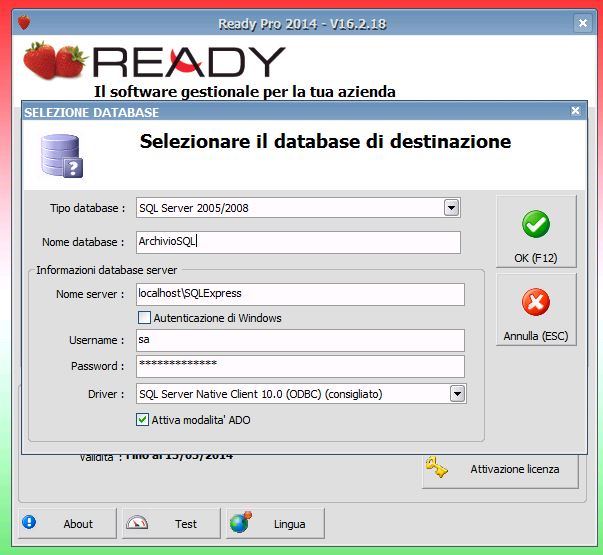Screen dimensions: 603x555
Task: Cancel with Annulla (ESC) button
Action: pyautogui.click(x=536, y=310)
